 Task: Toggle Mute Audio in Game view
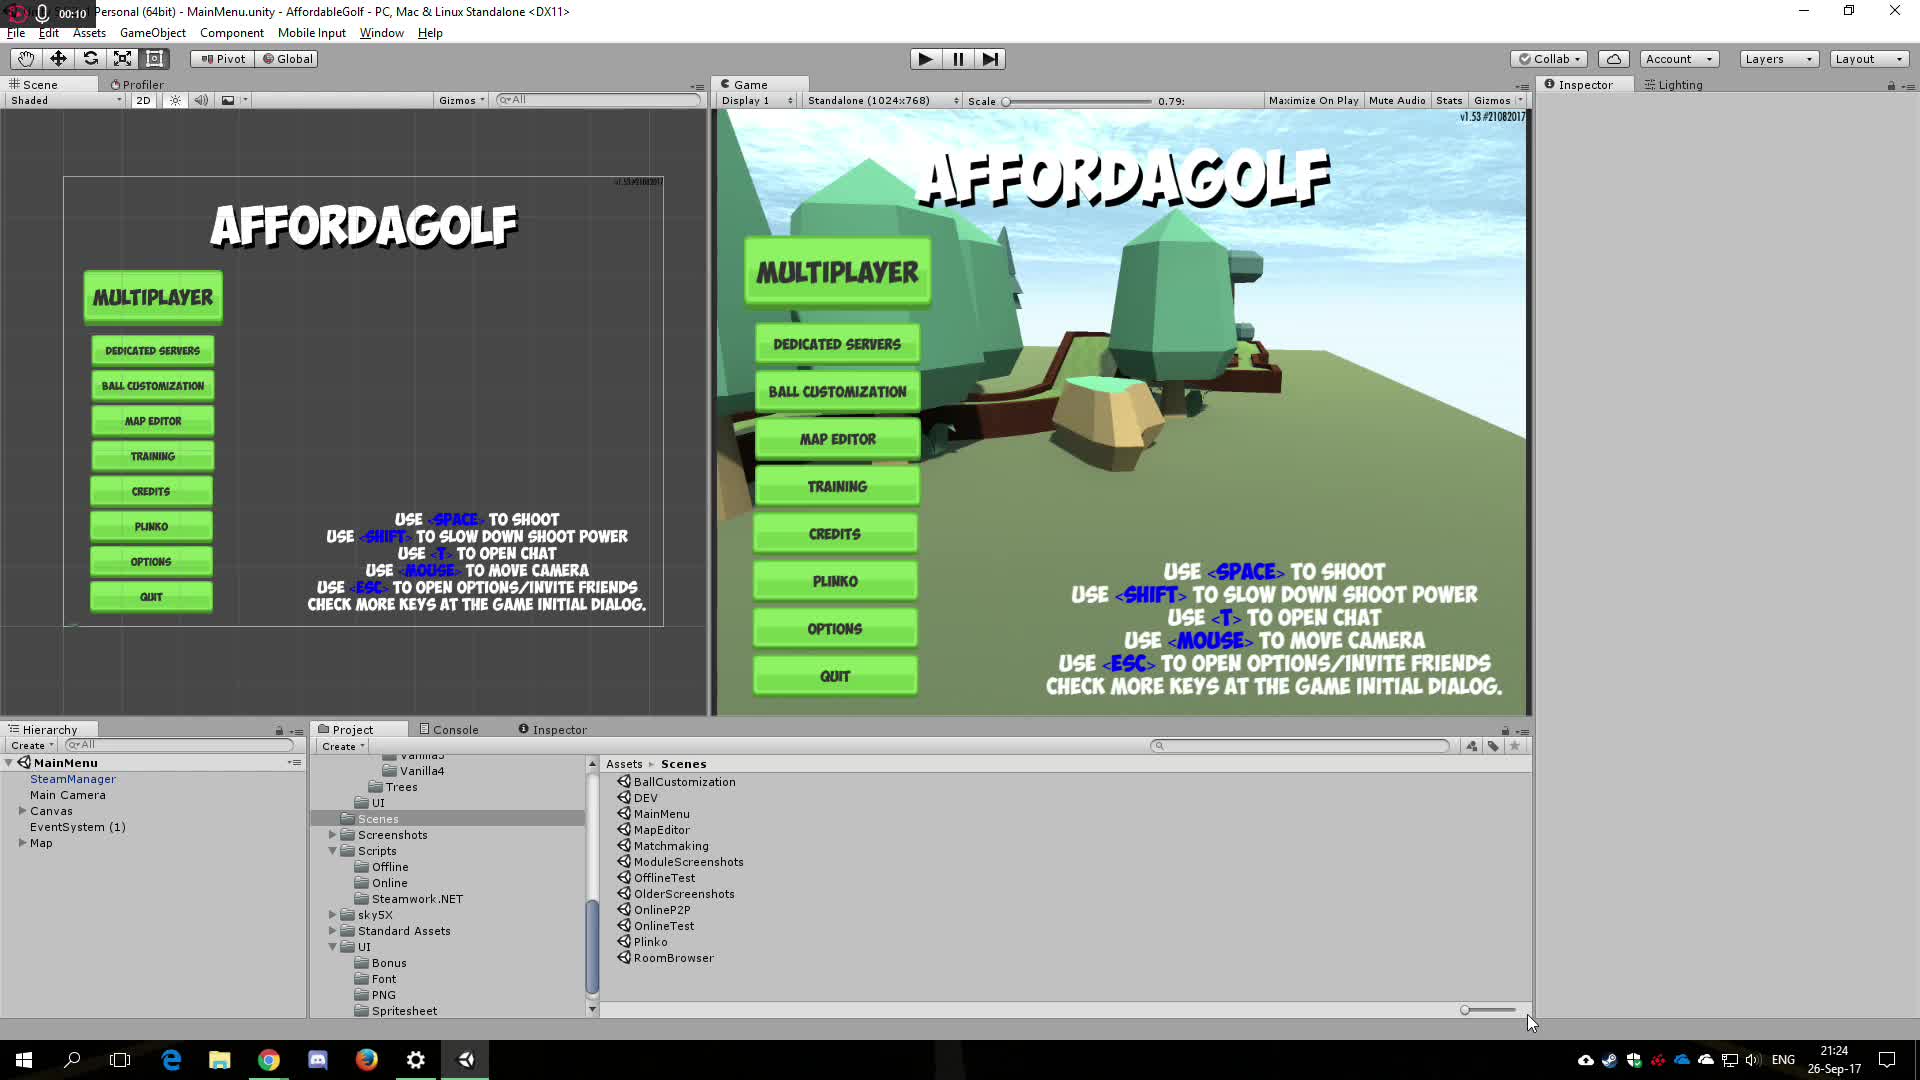pos(1396,100)
